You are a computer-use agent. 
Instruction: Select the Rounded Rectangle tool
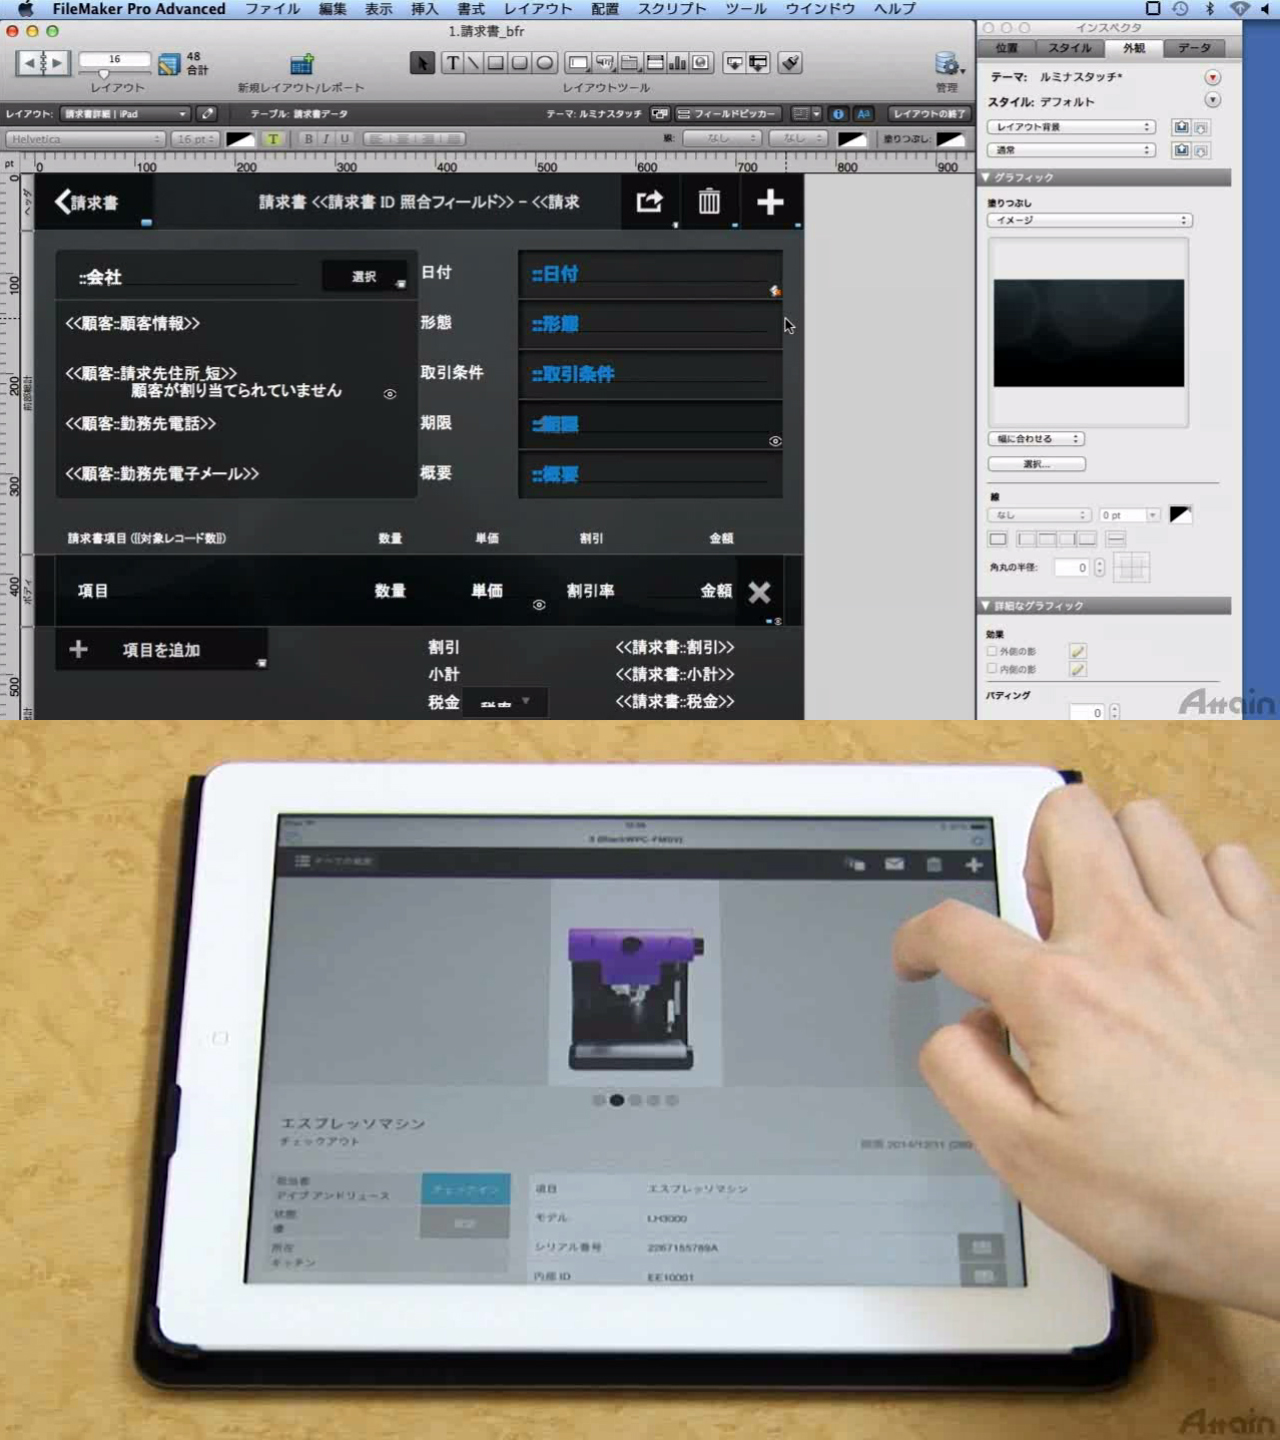coord(519,63)
